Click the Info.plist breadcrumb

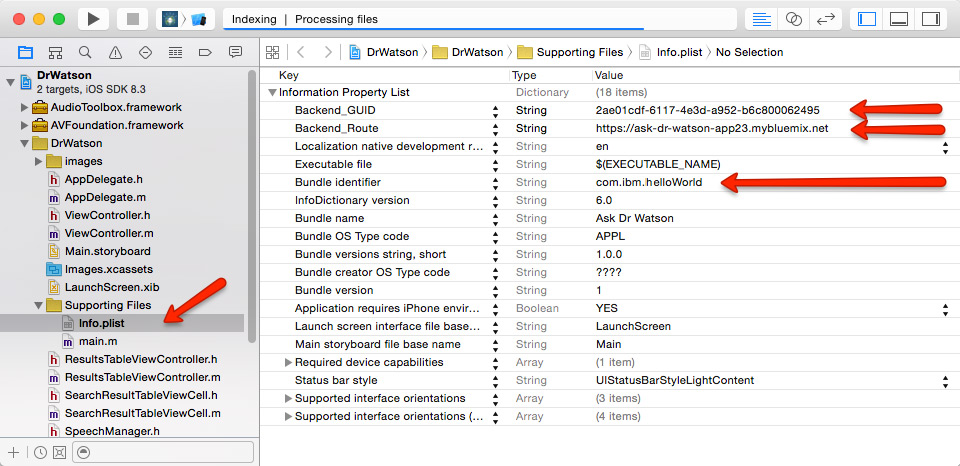[672, 52]
